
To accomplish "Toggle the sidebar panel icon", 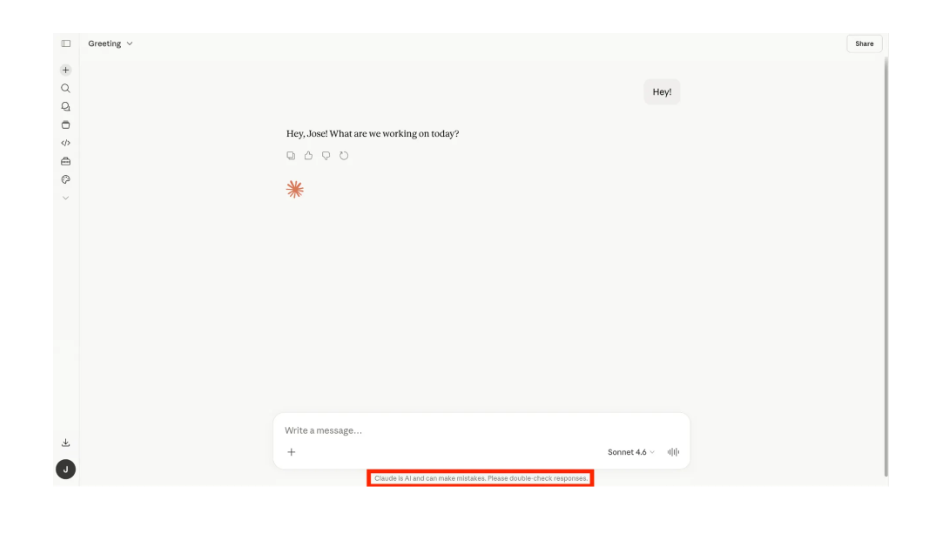I will coord(66,44).
